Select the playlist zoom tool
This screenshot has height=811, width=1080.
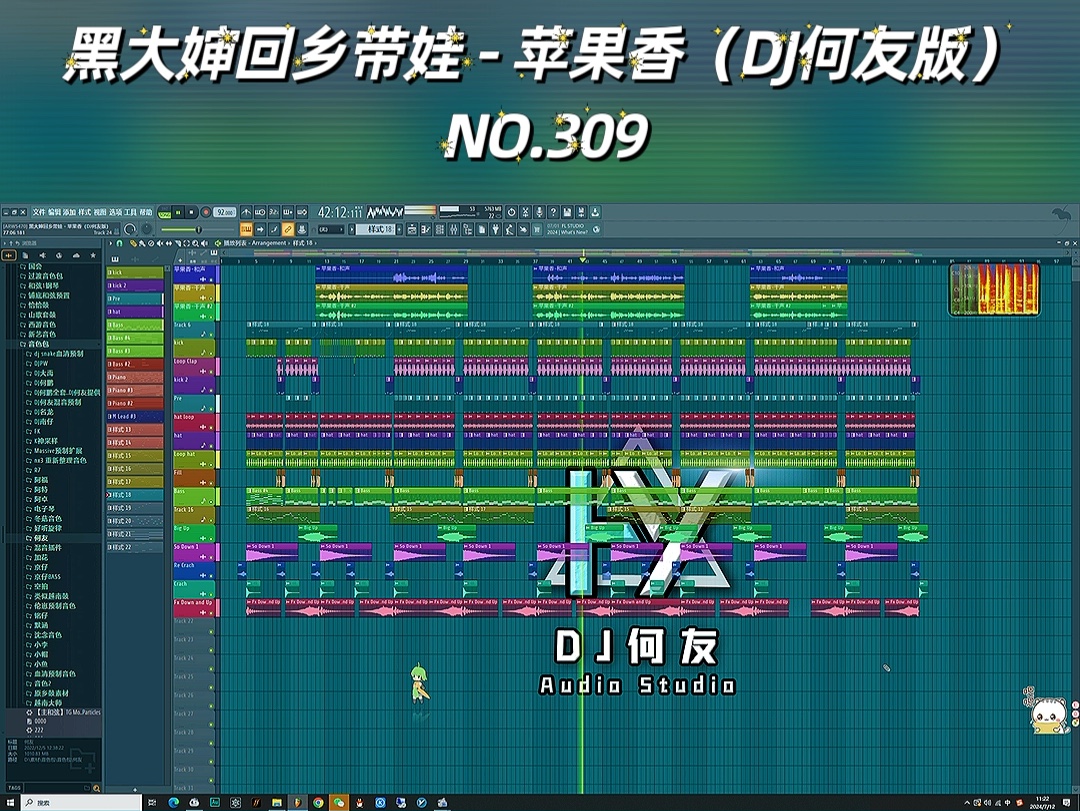point(196,243)
